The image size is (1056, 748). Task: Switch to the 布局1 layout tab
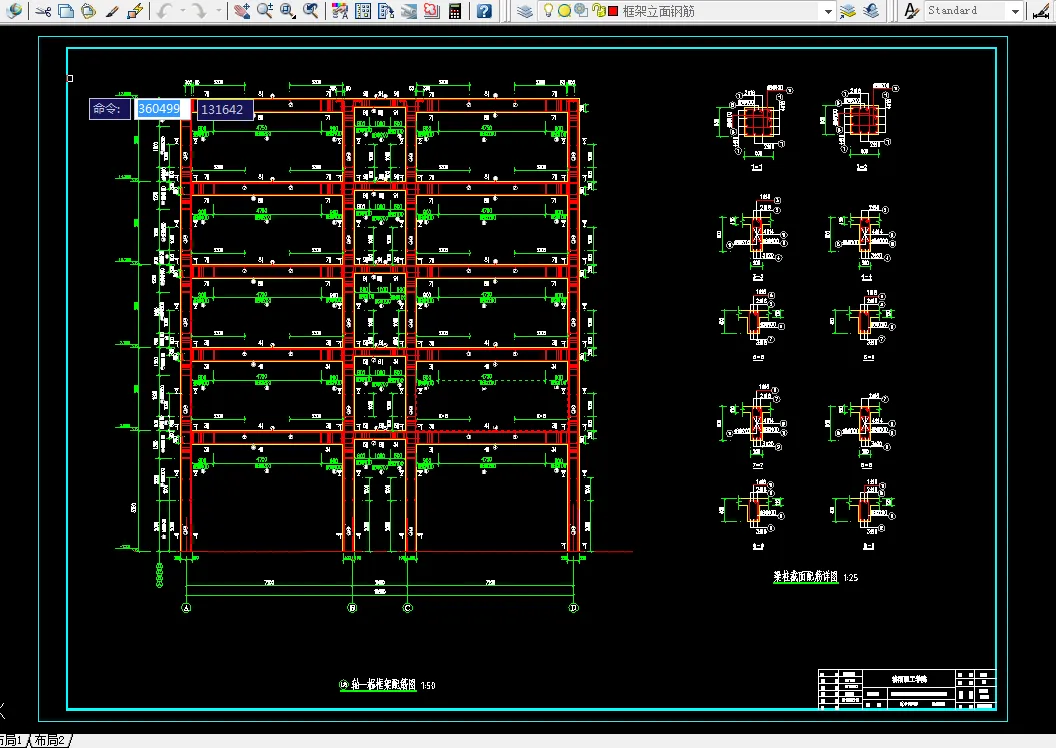(12, 741)
